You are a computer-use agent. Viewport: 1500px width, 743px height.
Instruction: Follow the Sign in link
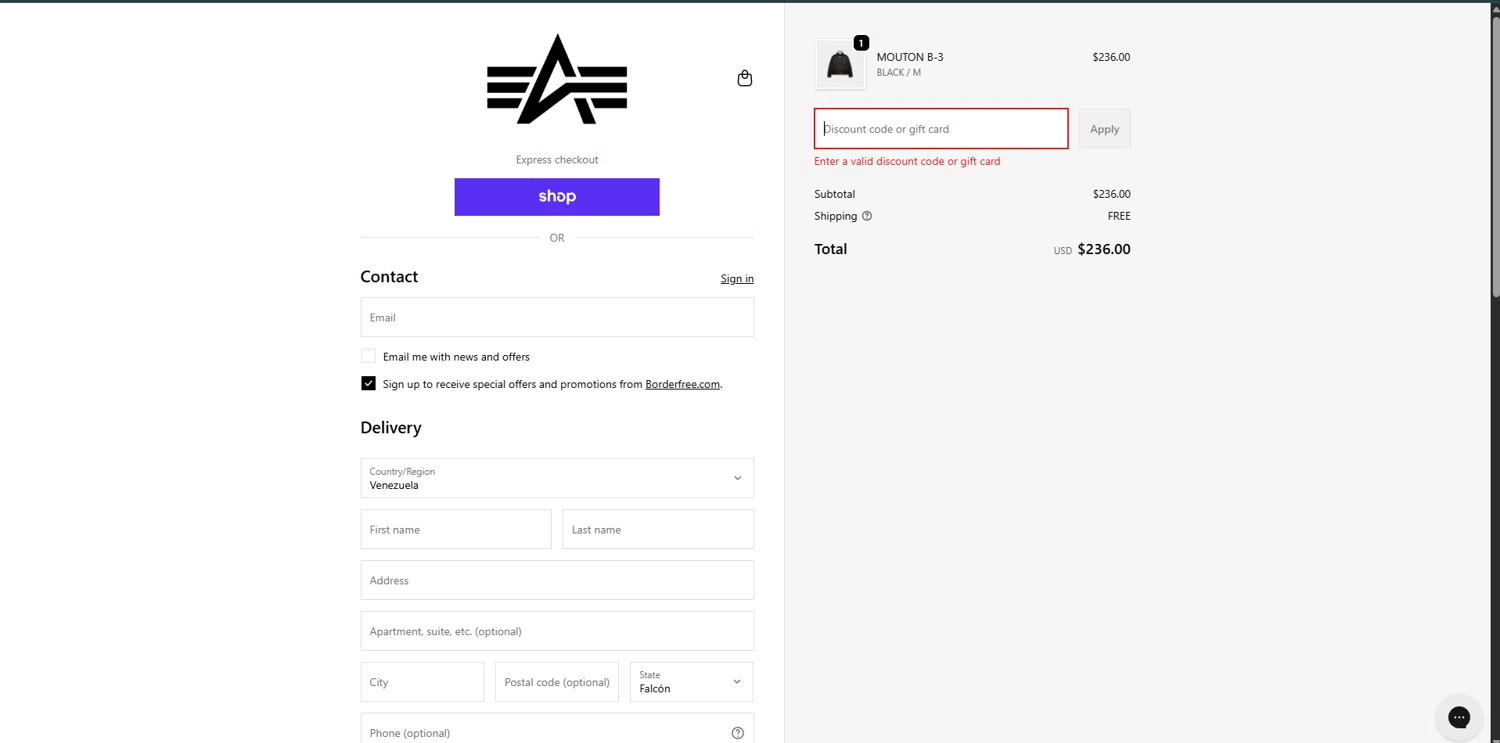[737, 279]
